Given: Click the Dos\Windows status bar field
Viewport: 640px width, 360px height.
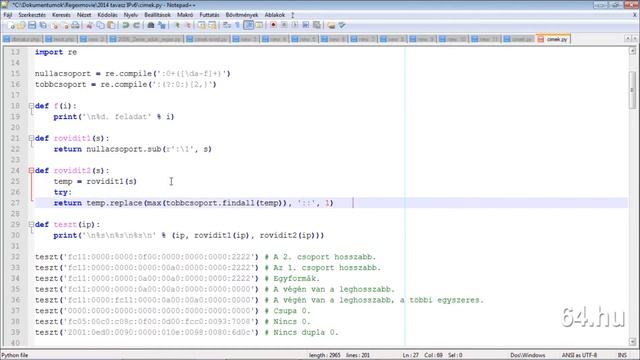Looking at the screenshot, I should coord(527,355).
